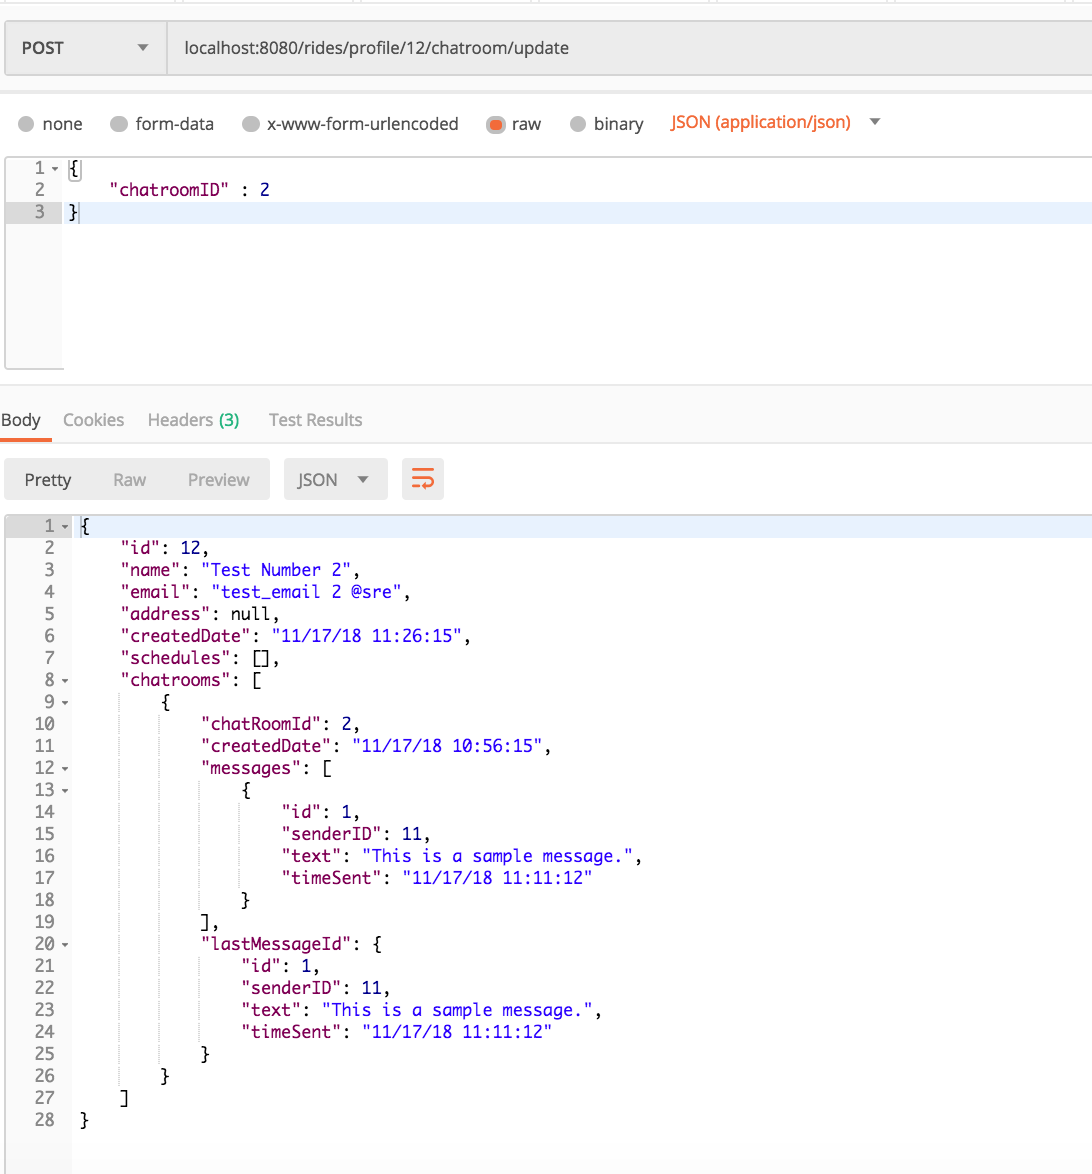Click the closing brace on request line 3
Image resolution: width=1092 pixels, height=1174 pixels.
tap(73, 213)
